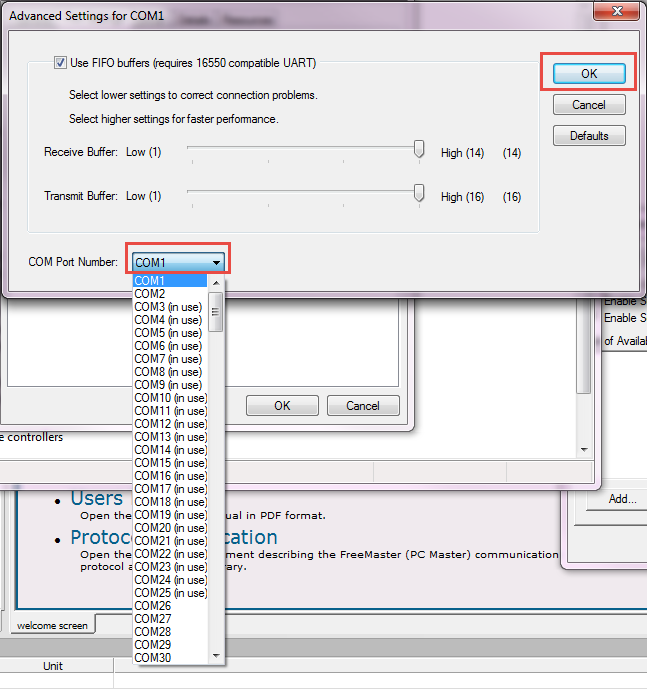Open the Protocol documentation link

(174, 537)
